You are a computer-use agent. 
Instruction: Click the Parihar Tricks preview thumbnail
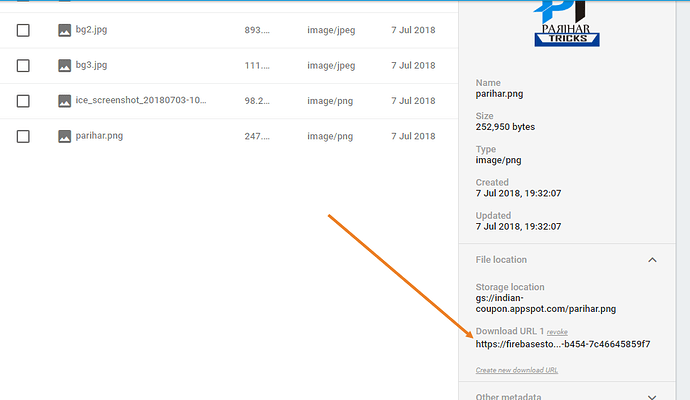[x=567, y=23]
